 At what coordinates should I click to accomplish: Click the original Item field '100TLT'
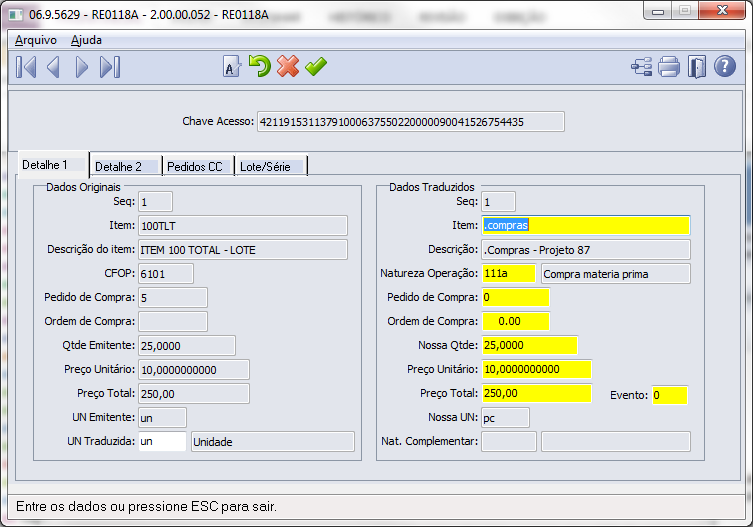pos(243,225)
